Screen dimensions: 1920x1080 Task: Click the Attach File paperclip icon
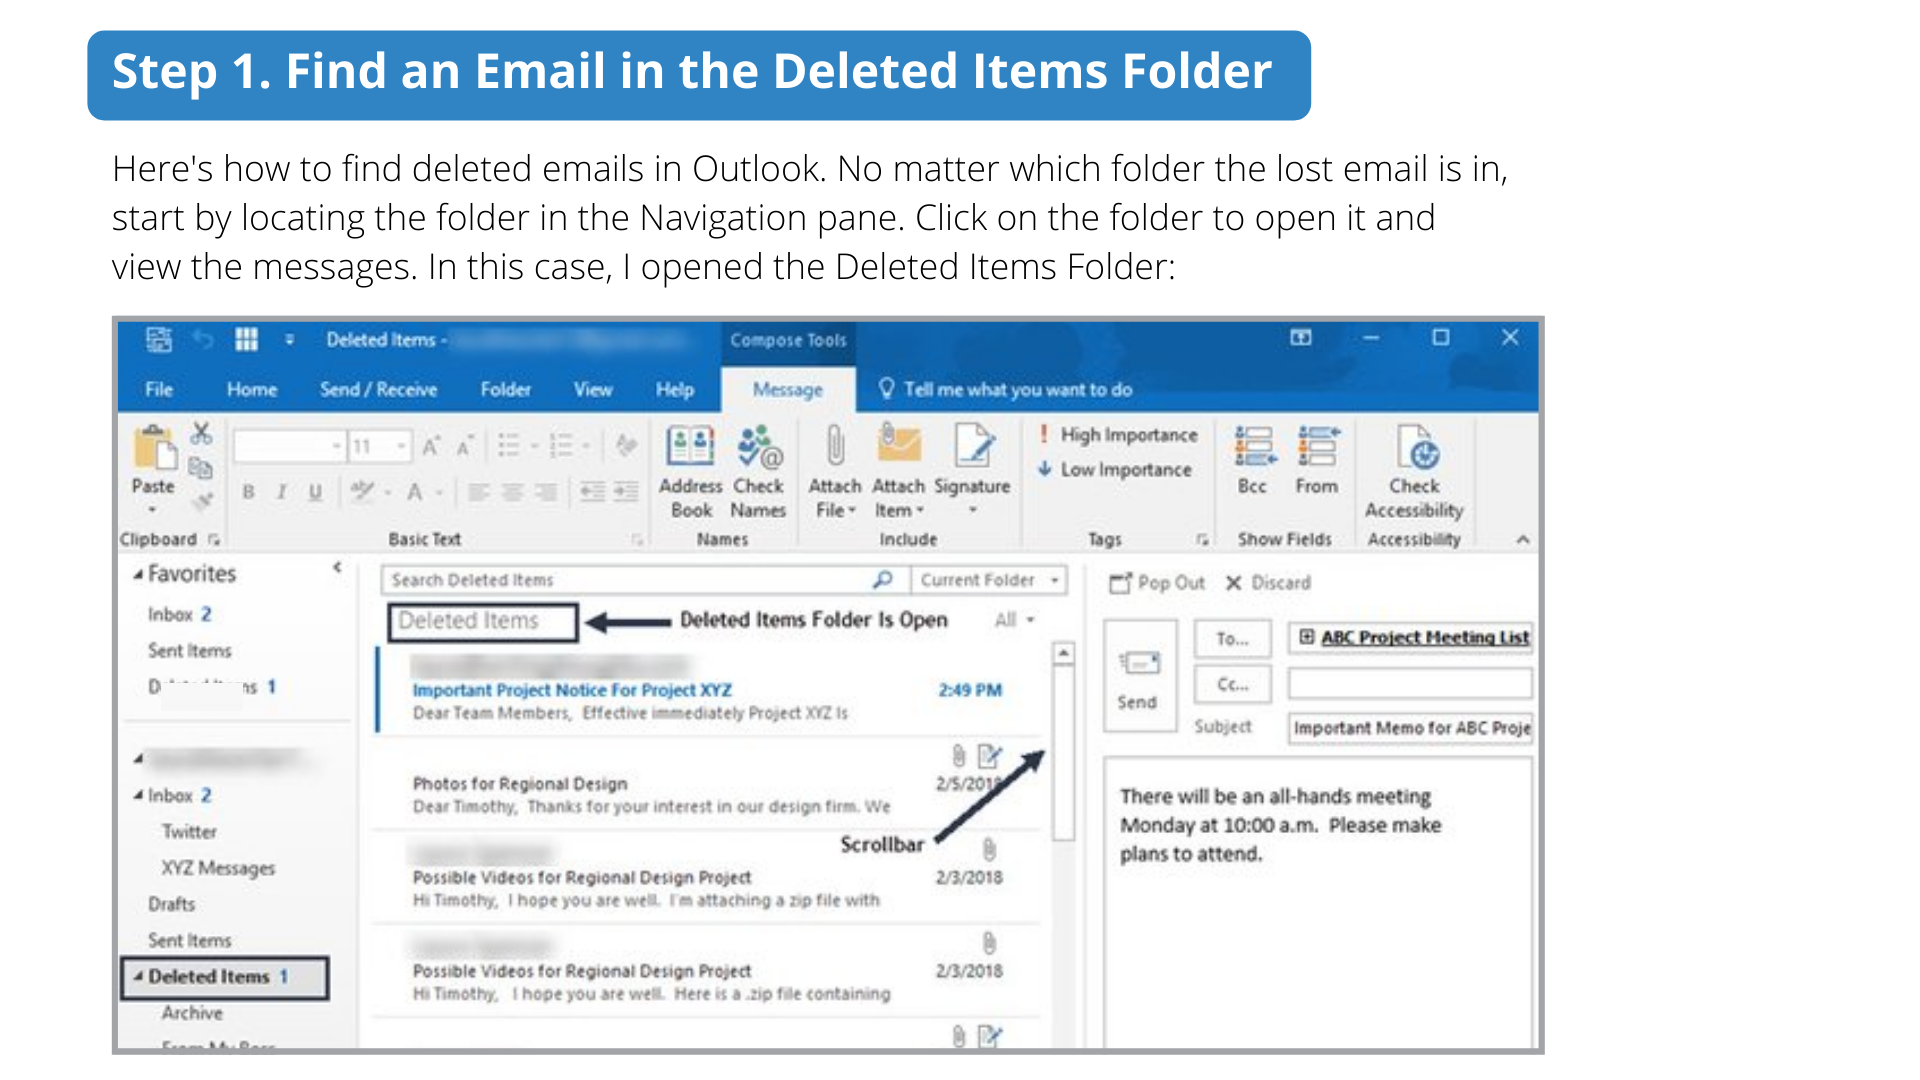(835, 447)
